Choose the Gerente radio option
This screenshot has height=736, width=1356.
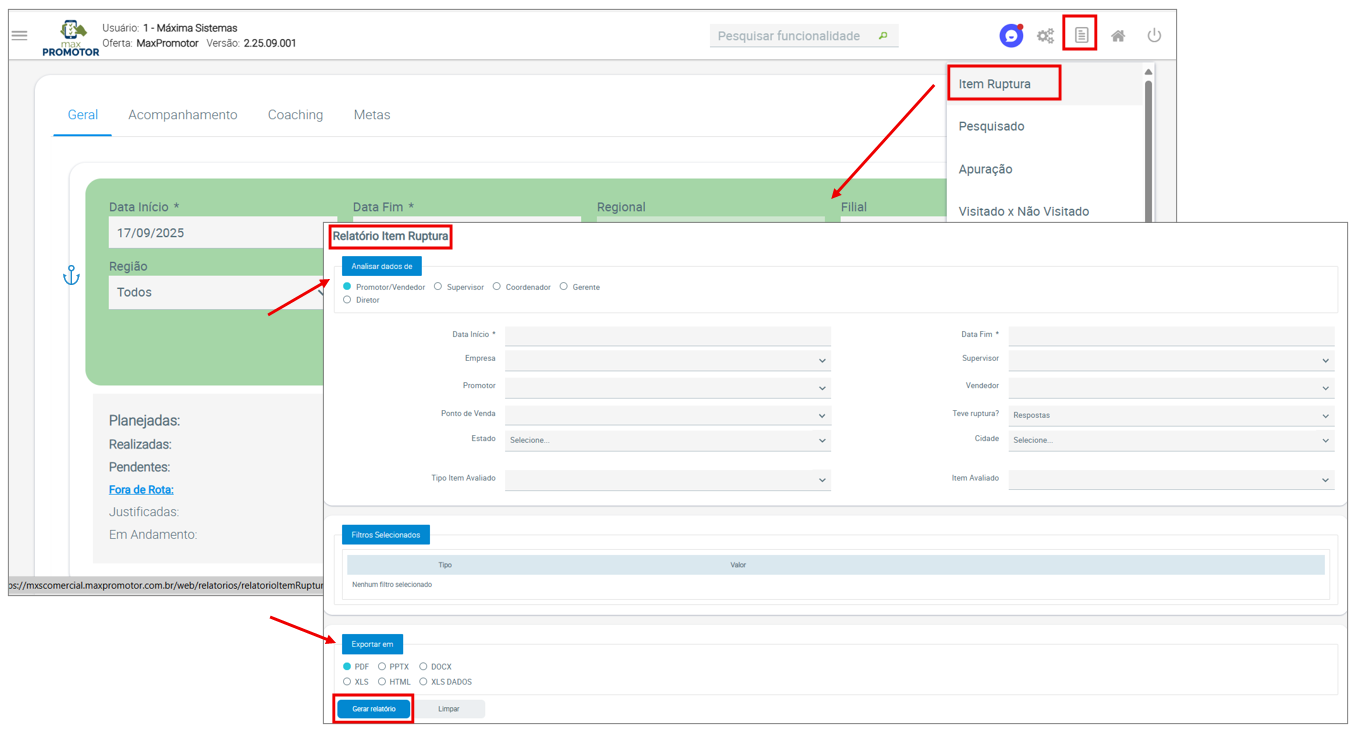[564, 287]
